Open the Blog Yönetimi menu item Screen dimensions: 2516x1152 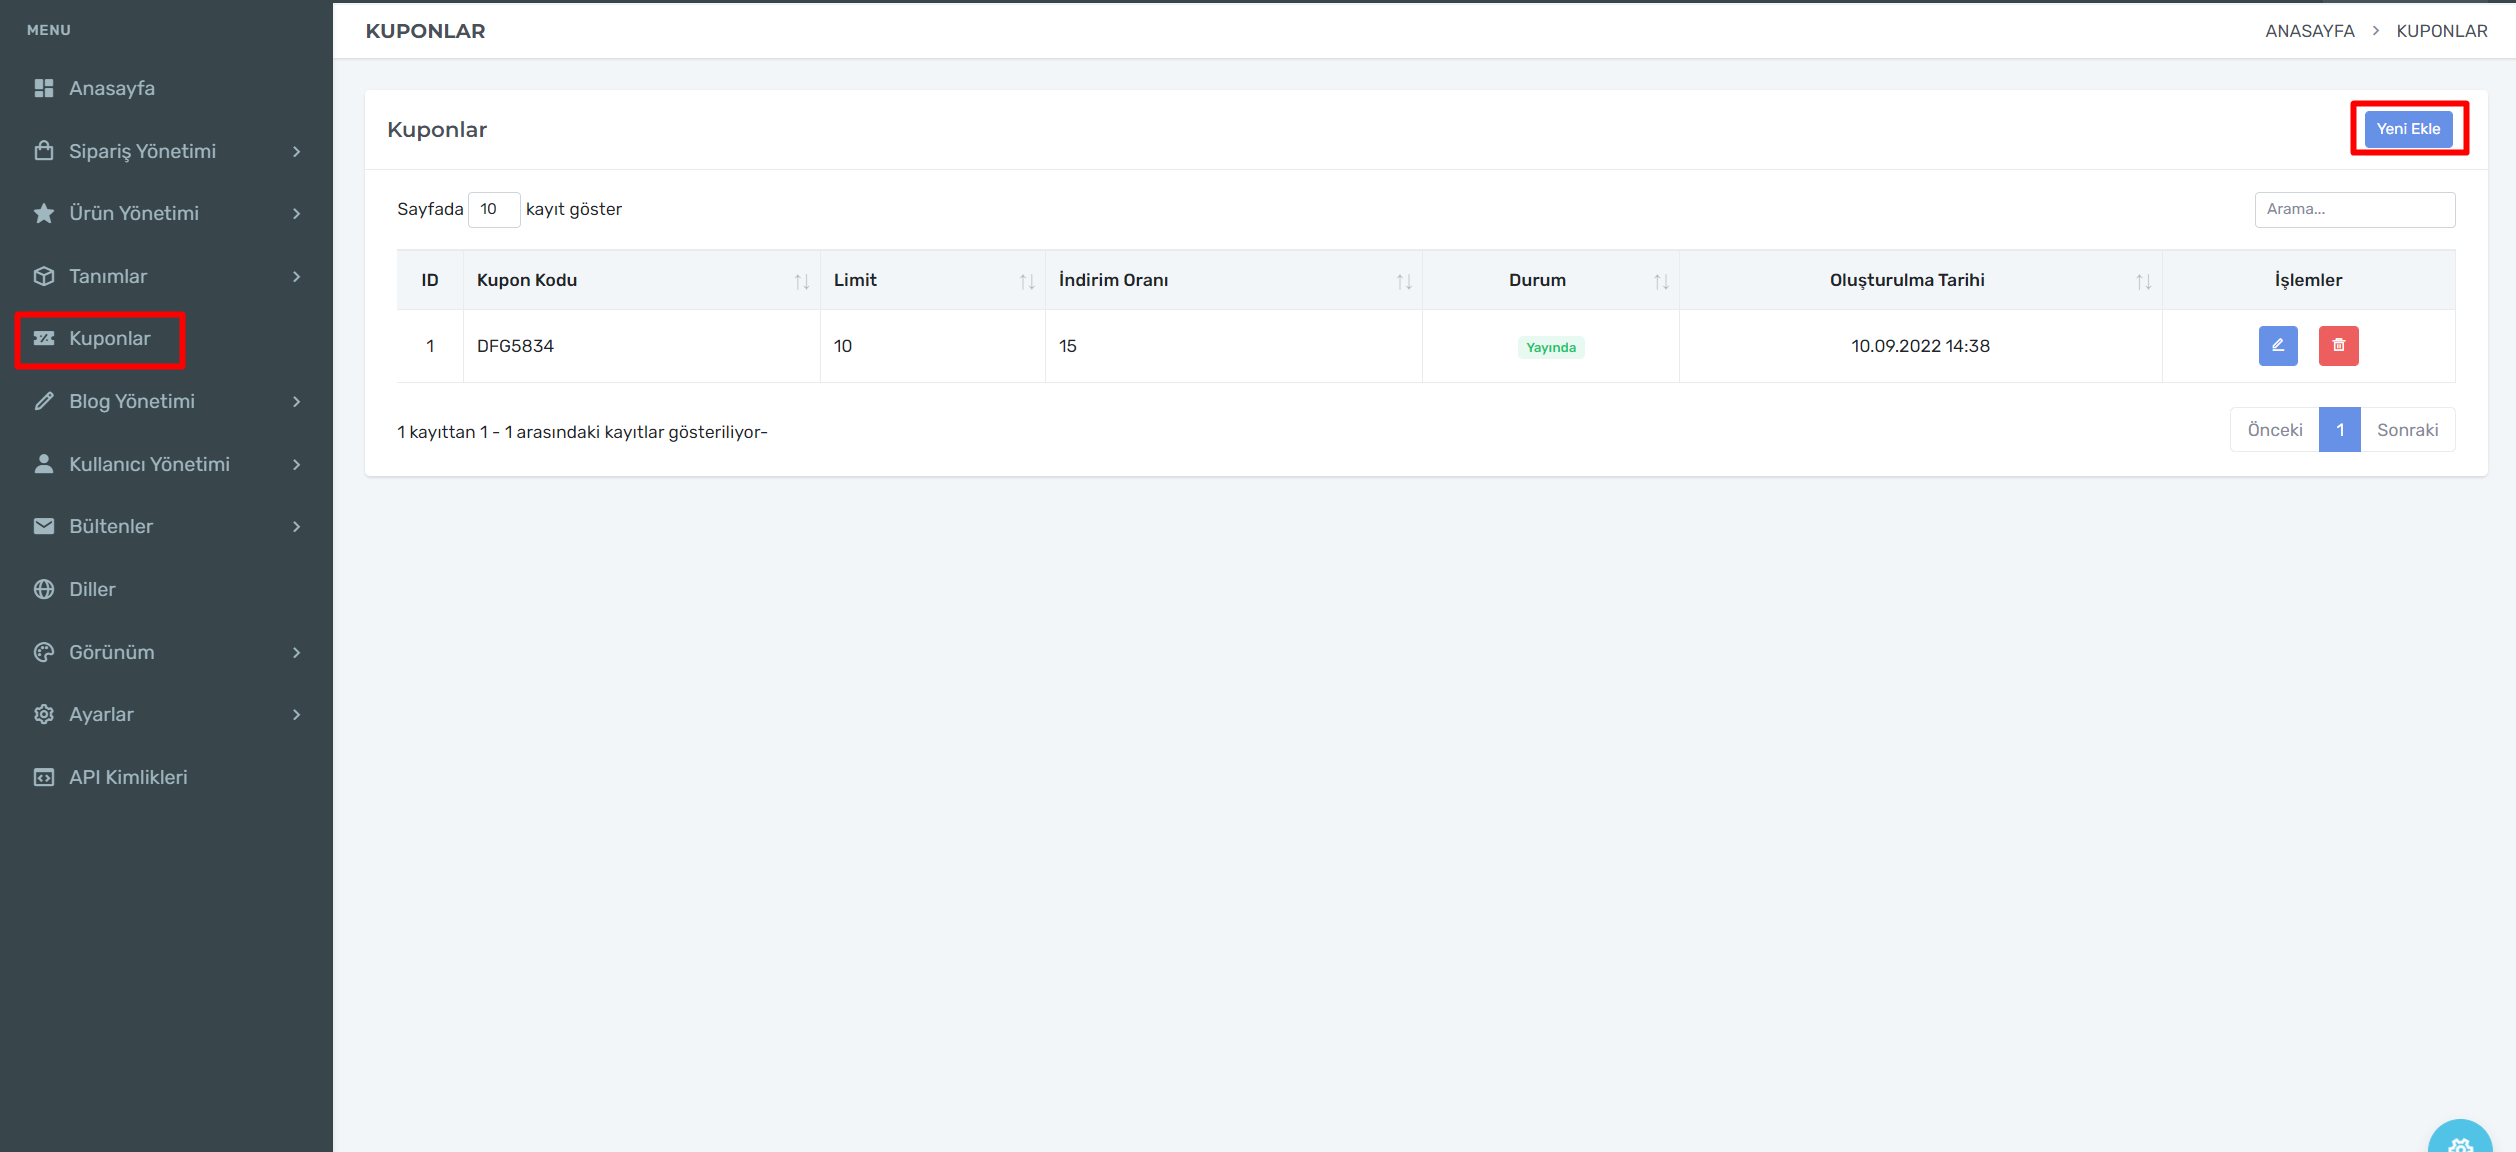(132, 401)
